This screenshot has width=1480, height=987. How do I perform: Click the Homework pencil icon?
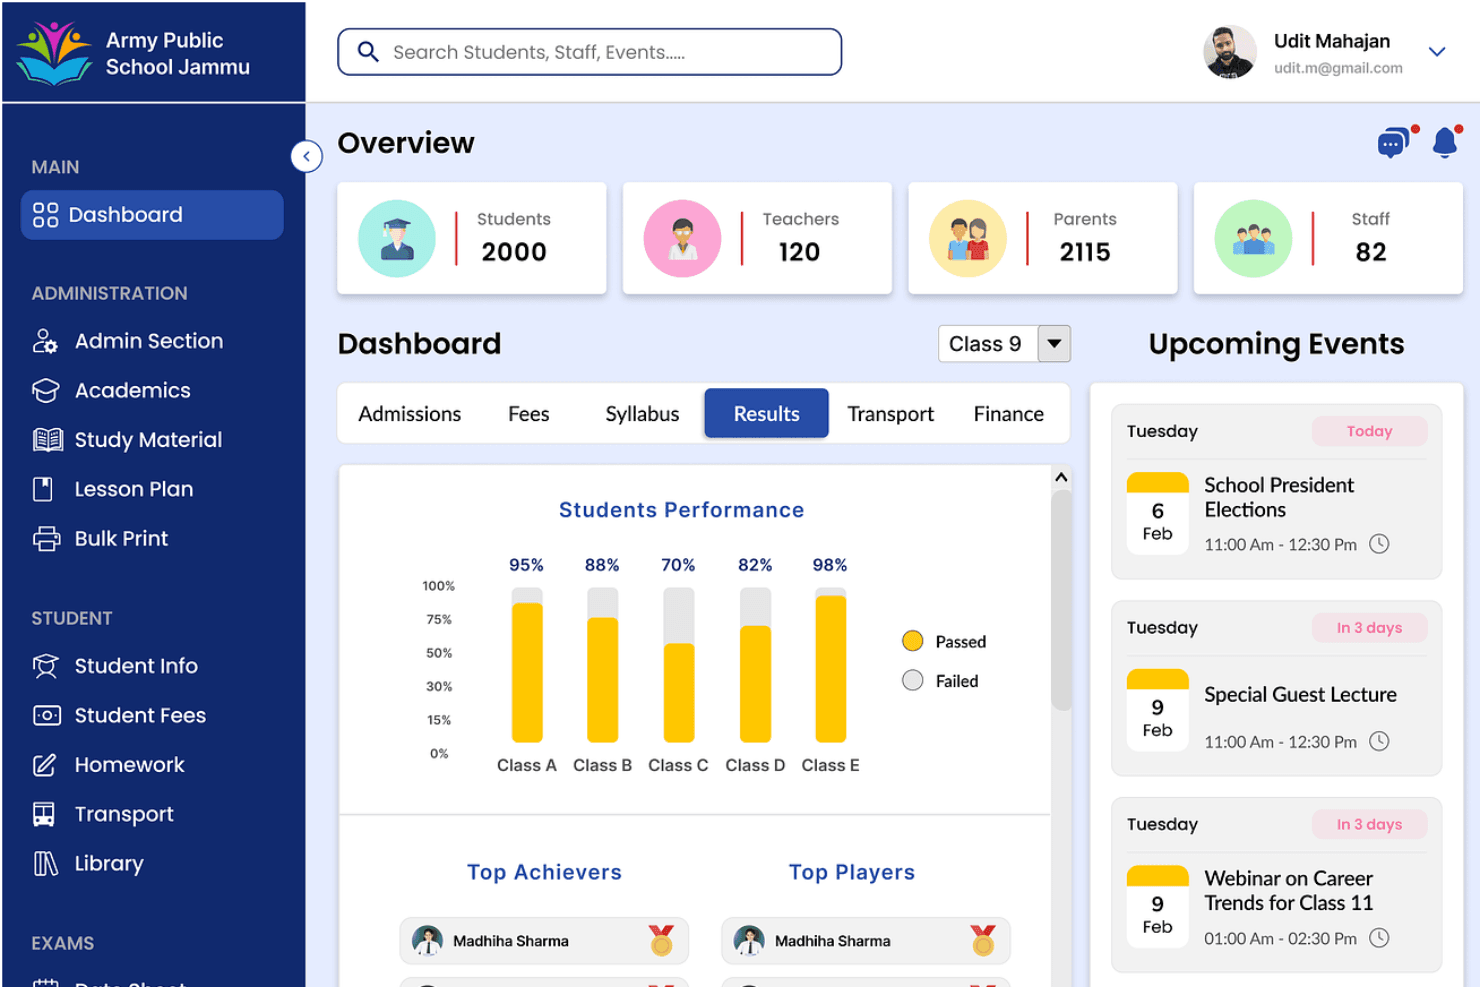pos(45,765)
